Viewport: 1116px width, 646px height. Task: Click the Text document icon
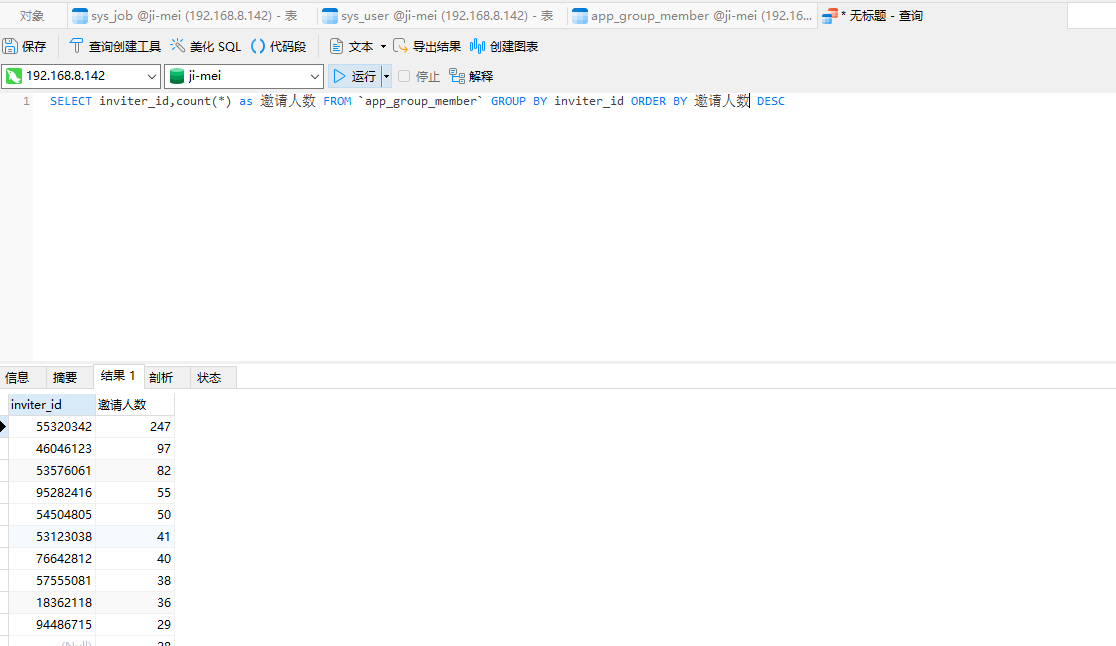337,46
